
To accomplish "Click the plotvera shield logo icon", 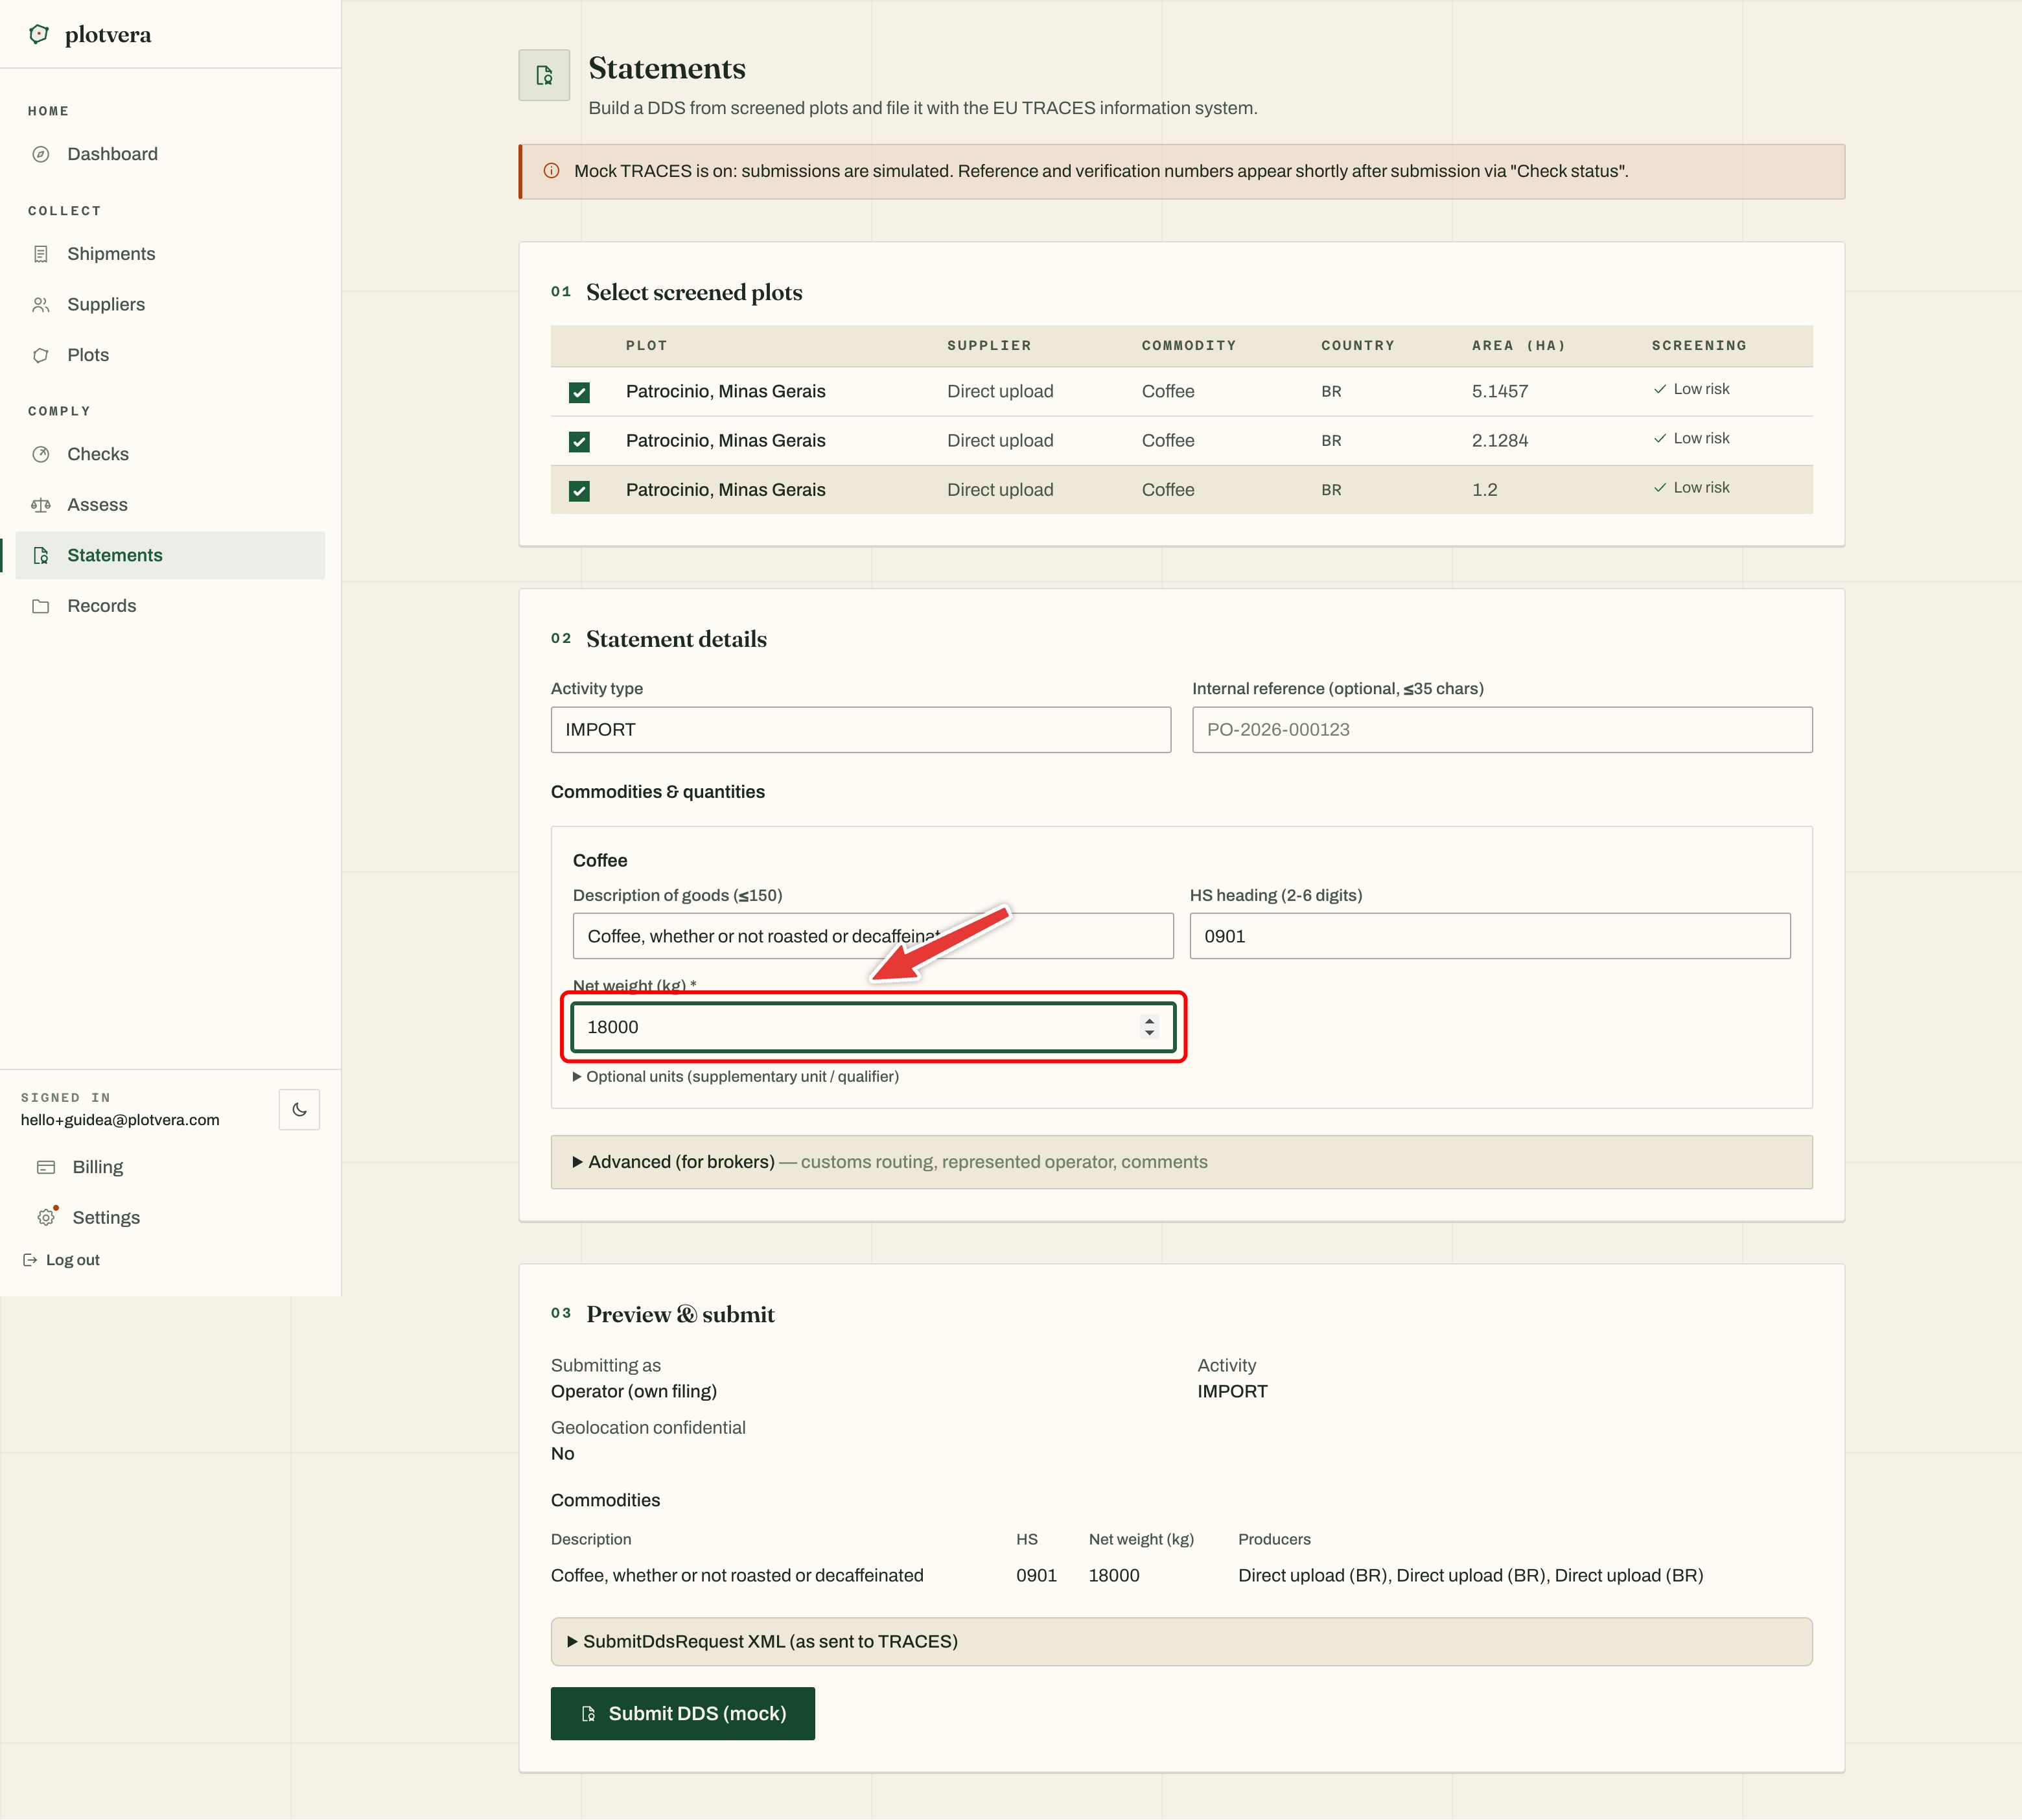I will [39, 34].
